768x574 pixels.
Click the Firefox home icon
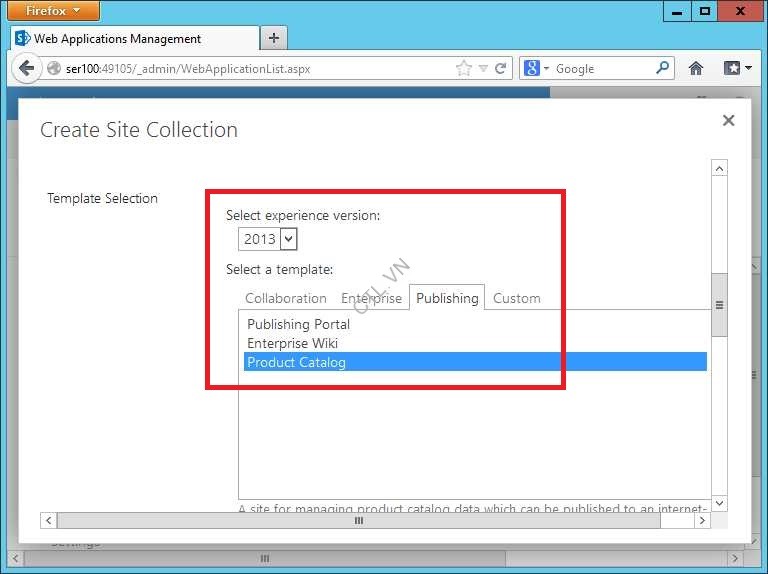[x=696, y=68]
